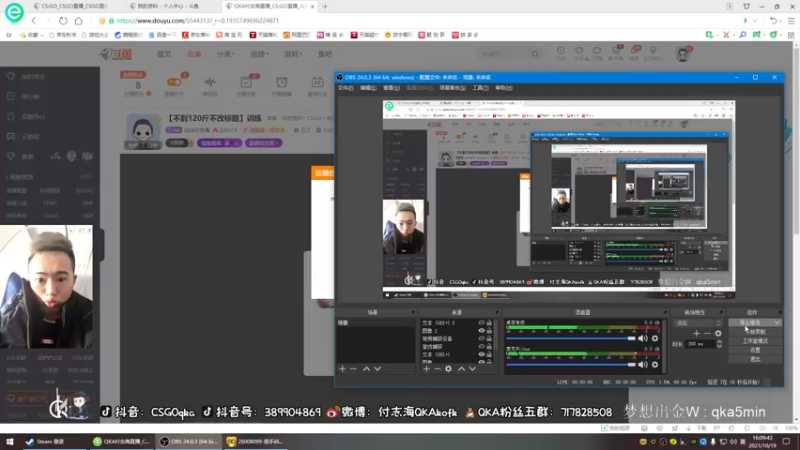Toggle visibility of 文本 (GDI+) 2 source

[481, 323]
